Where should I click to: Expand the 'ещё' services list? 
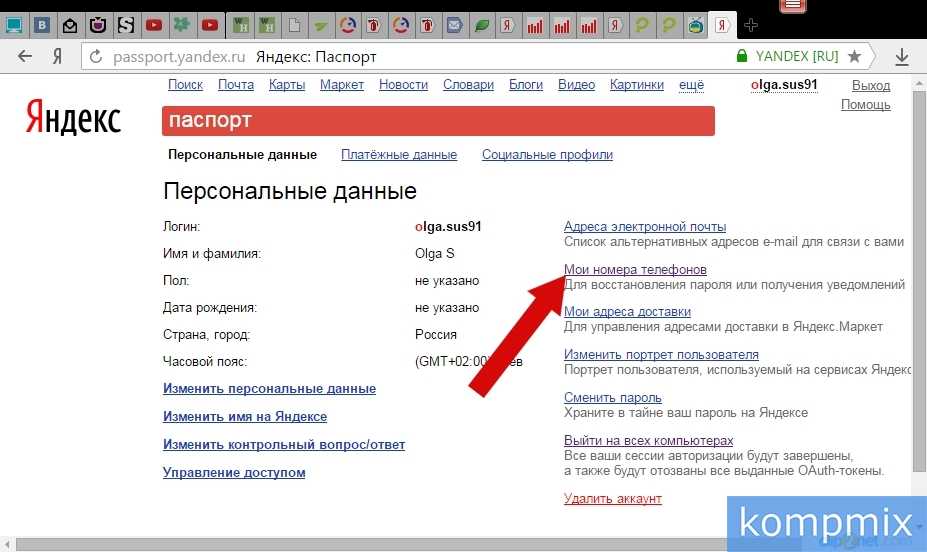[x=691, y=85]
